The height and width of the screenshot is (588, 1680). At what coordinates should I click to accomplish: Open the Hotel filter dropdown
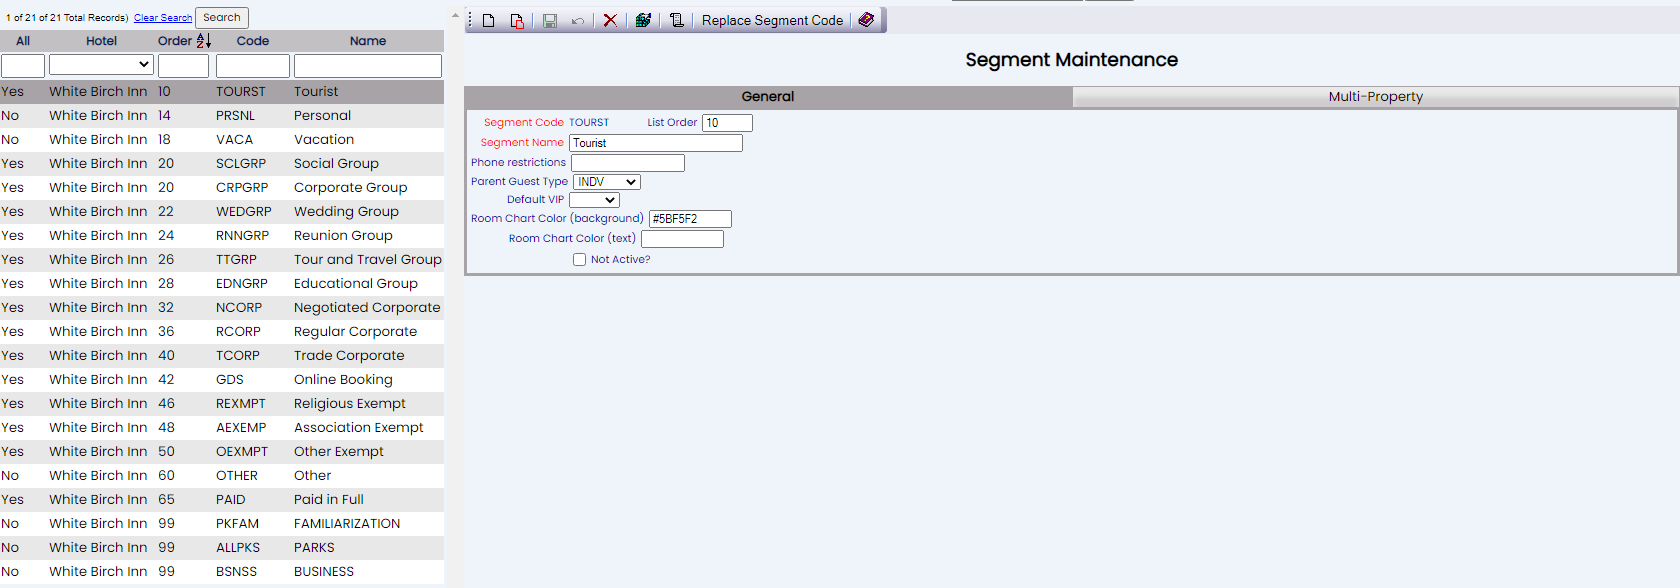click(x=101, y=65)
